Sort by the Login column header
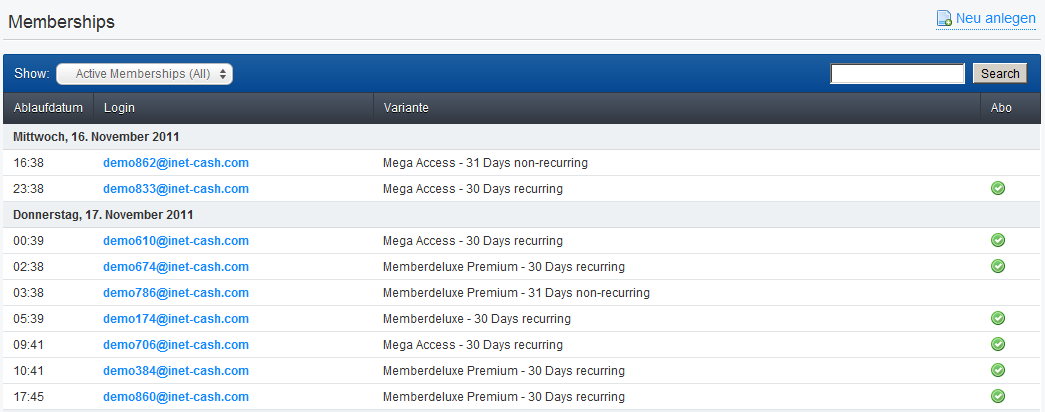The height and width of the screenshot is (412, 1045). (233, 108)
